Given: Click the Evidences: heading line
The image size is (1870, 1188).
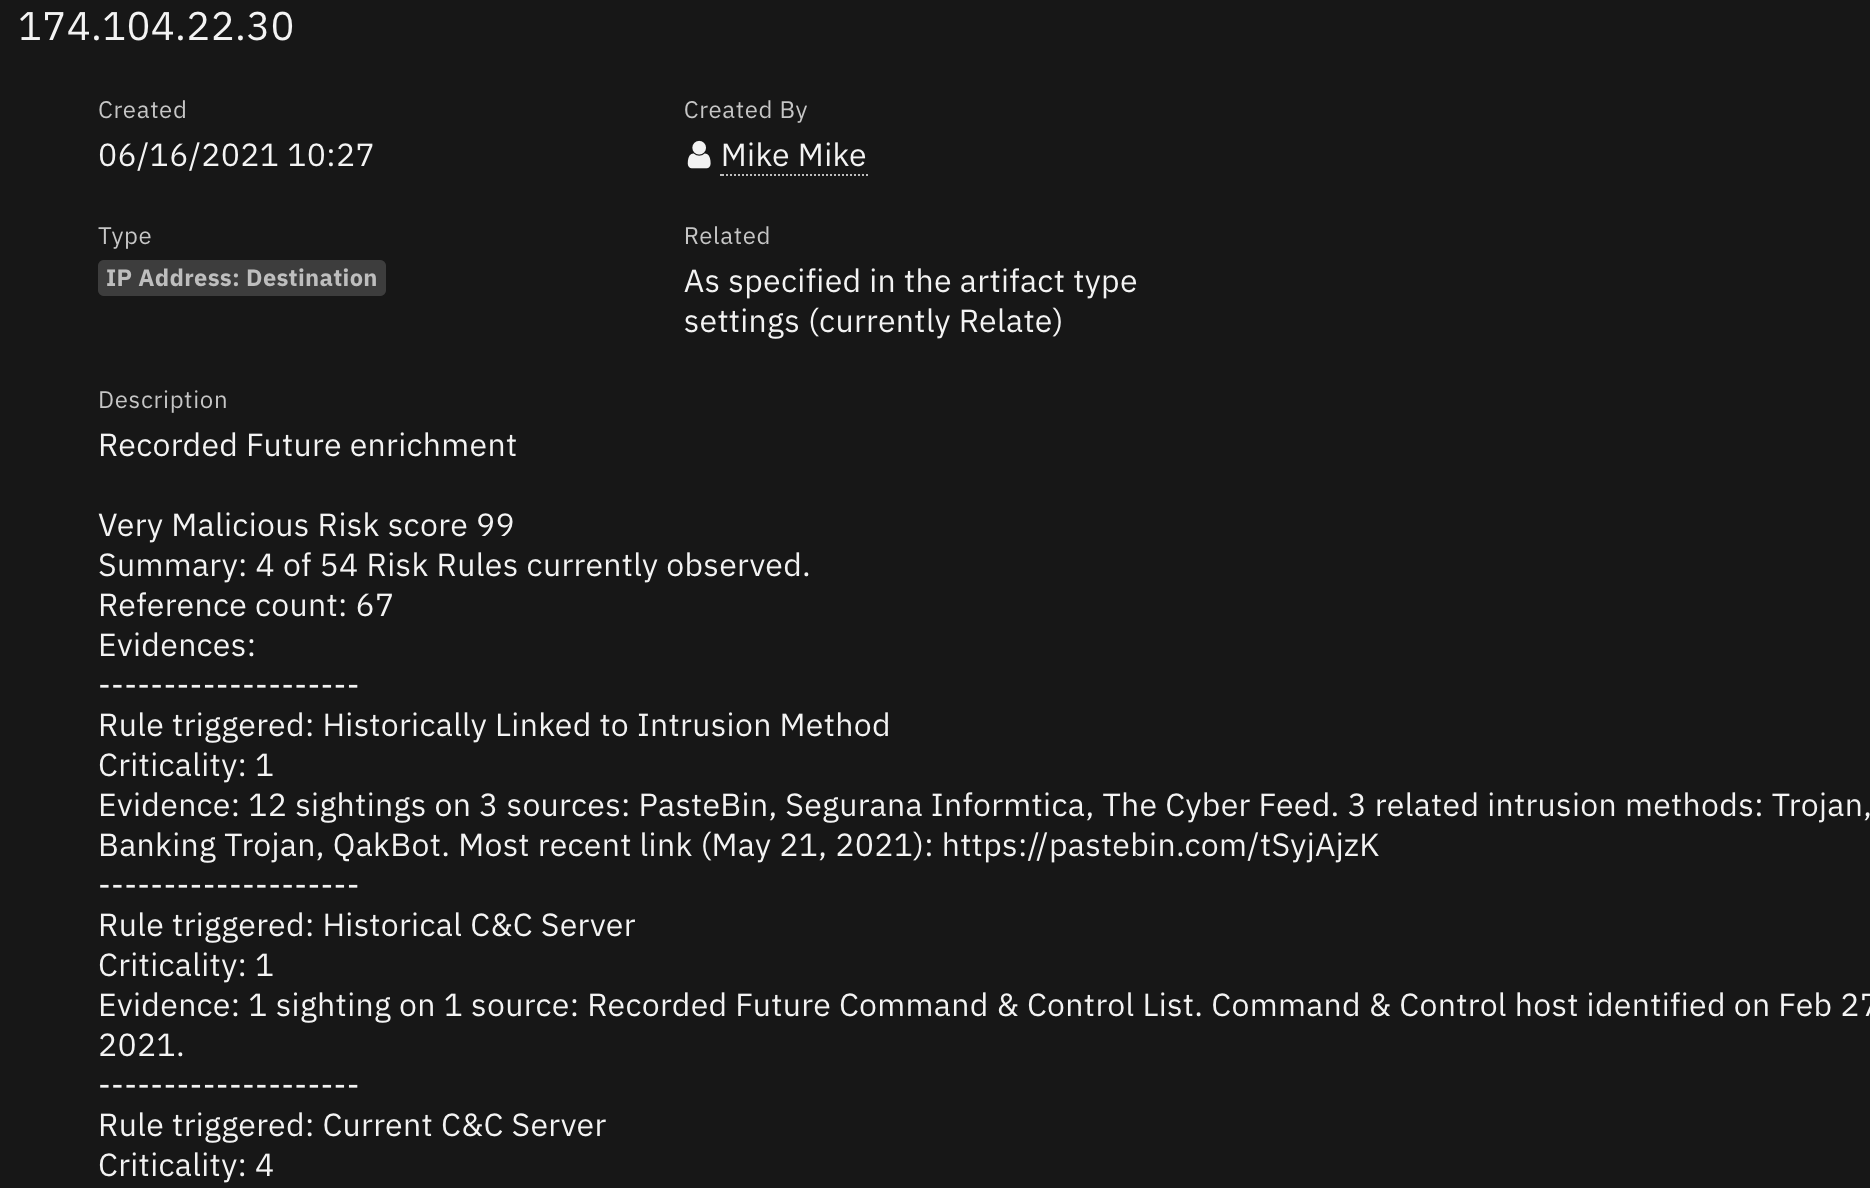Looking at the screenshot, I should click(177, 645).
